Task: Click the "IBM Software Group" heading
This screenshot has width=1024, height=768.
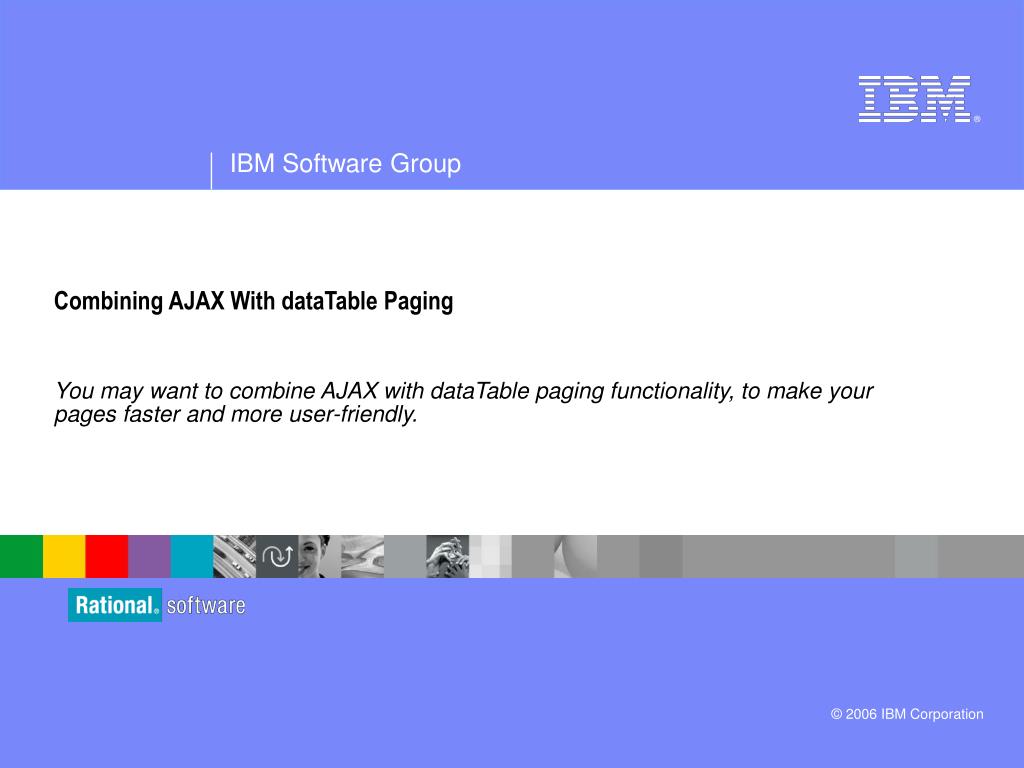Action: [x=345, y=163]
